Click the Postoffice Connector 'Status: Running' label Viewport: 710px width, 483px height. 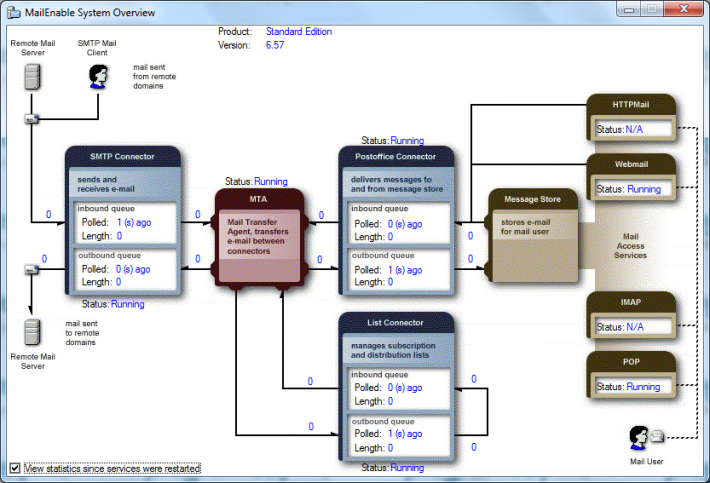(393, 141)
